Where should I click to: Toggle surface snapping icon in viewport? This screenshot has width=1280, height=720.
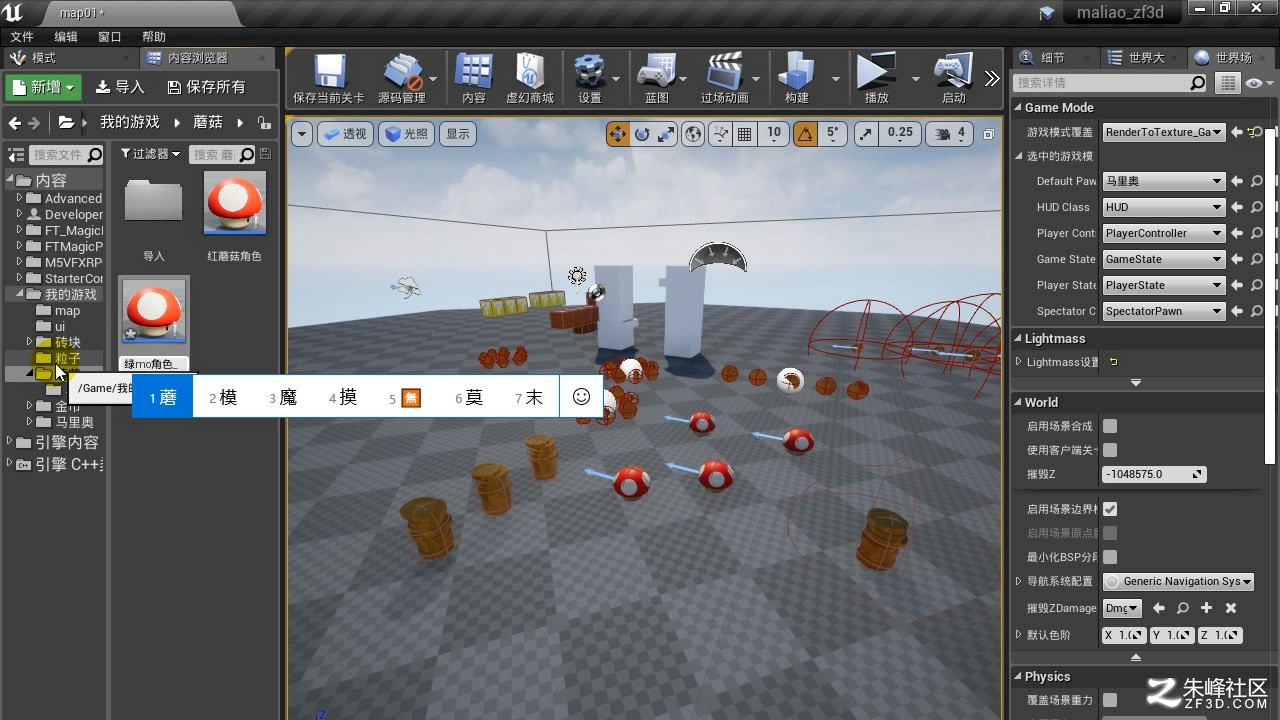pyautogui.click(x=720, y=134)
